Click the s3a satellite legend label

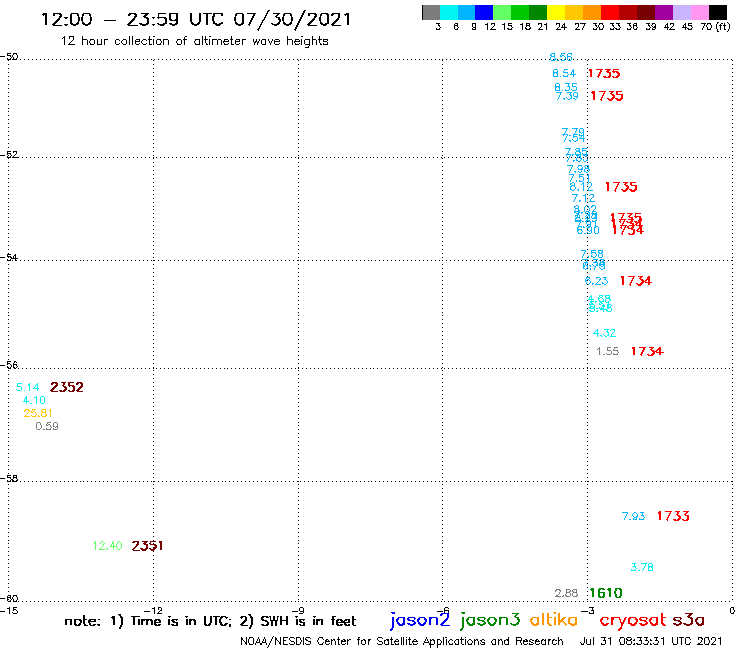point(689,620)
